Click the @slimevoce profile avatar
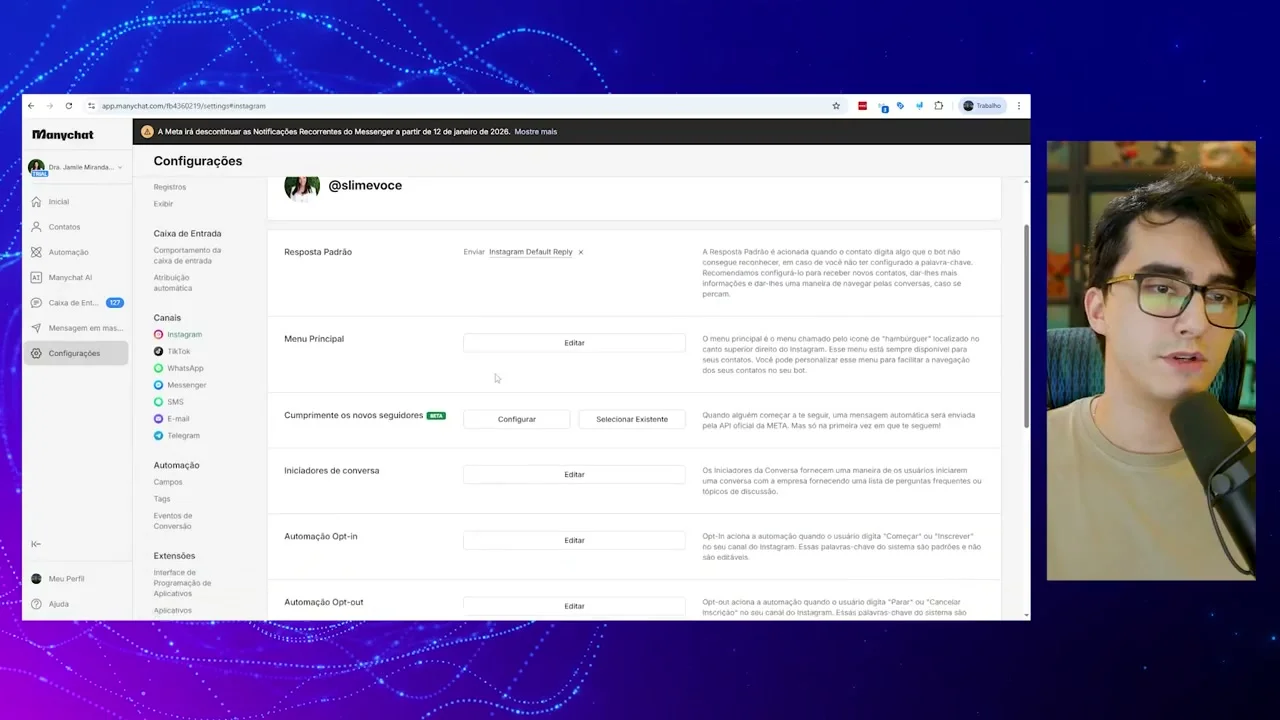1280x720 pixels. pyautogui.click(x=302, y=188)
